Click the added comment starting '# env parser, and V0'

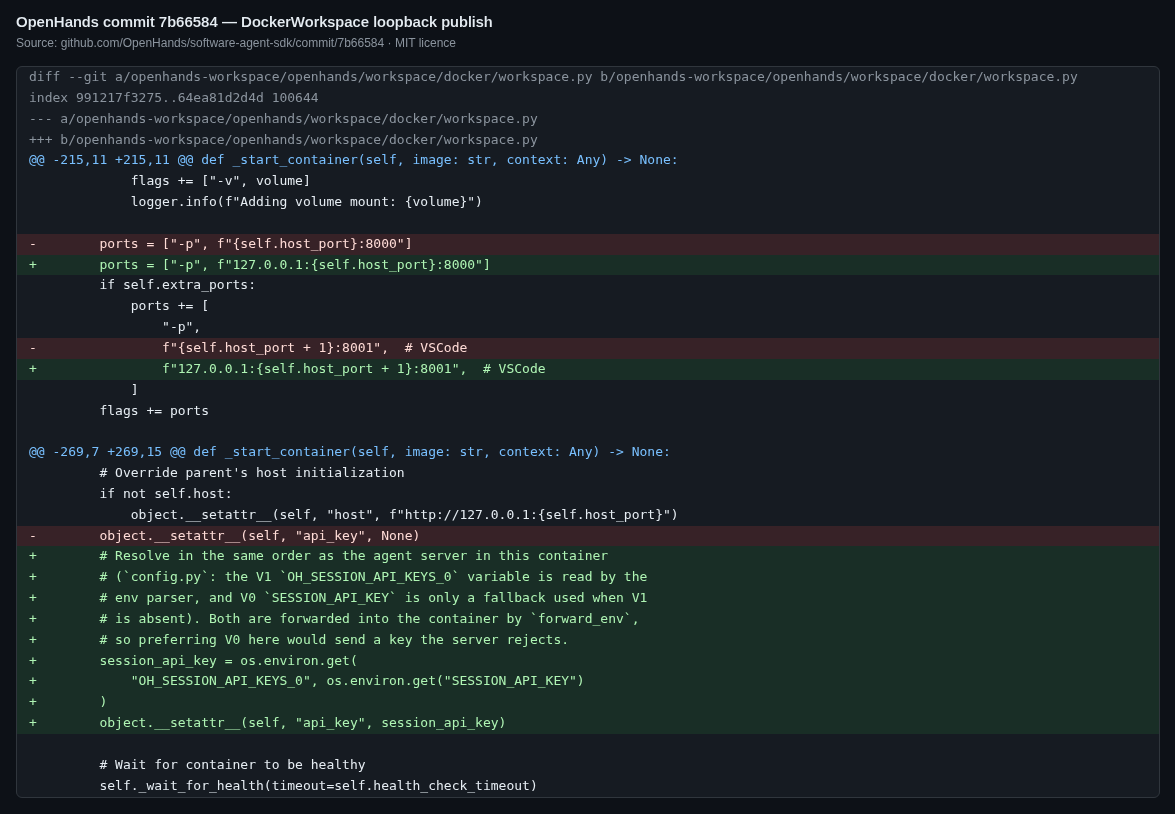[x=588, y=598]
